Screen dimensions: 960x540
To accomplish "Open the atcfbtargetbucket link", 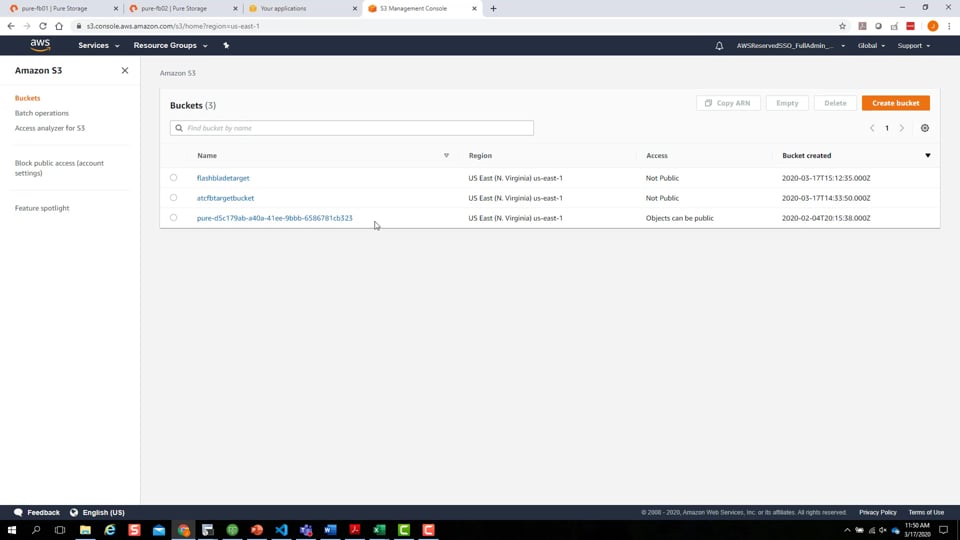I will click(x=225, y=198).
